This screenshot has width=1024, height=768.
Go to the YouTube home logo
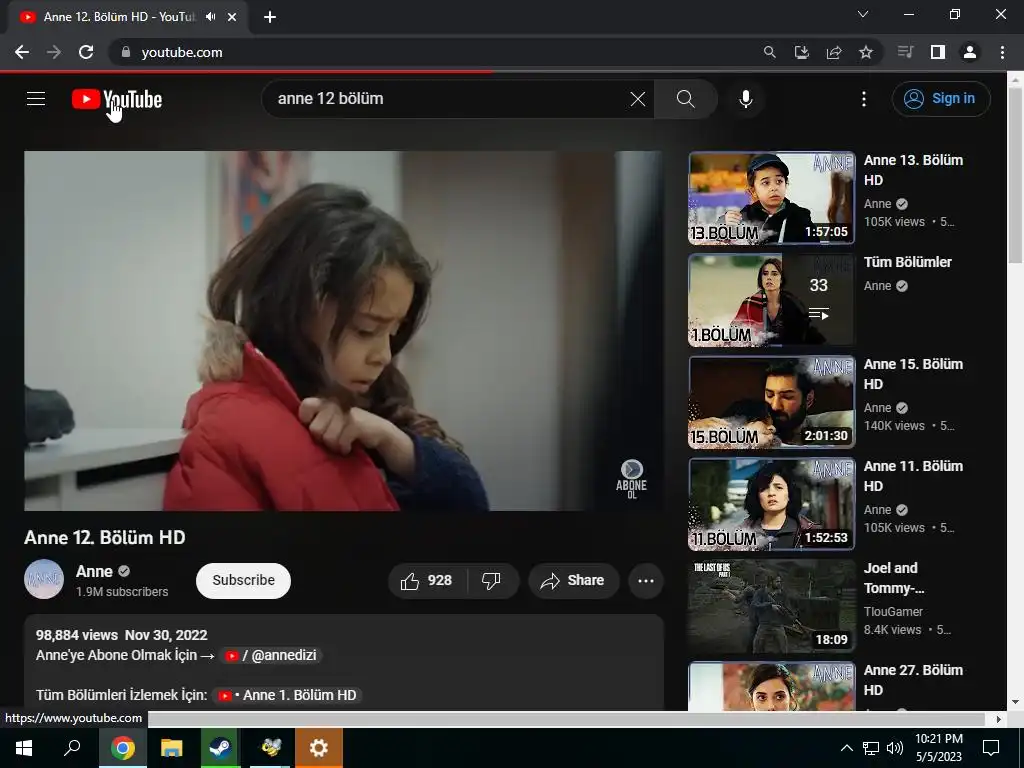point(117,99)
